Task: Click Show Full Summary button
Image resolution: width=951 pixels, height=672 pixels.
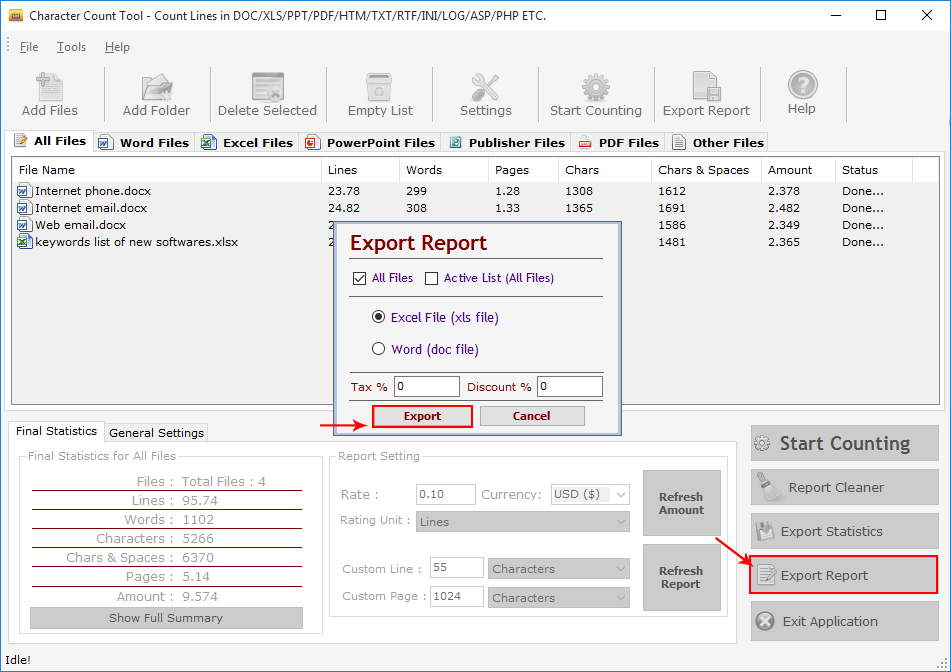Action: pyautogui.click(x=166, y=618)
